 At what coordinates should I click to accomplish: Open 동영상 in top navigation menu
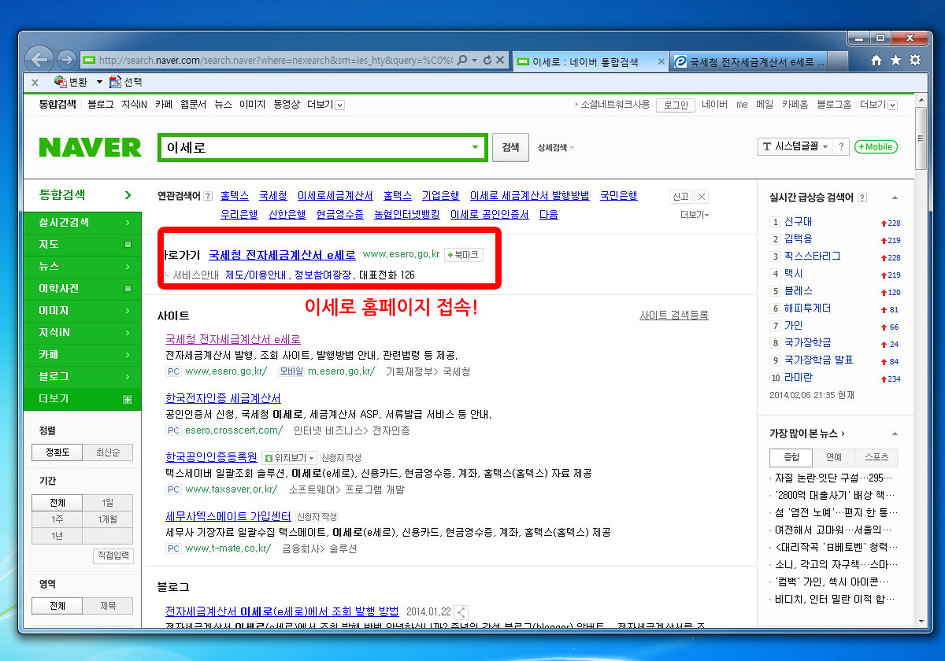coord(286,104)
